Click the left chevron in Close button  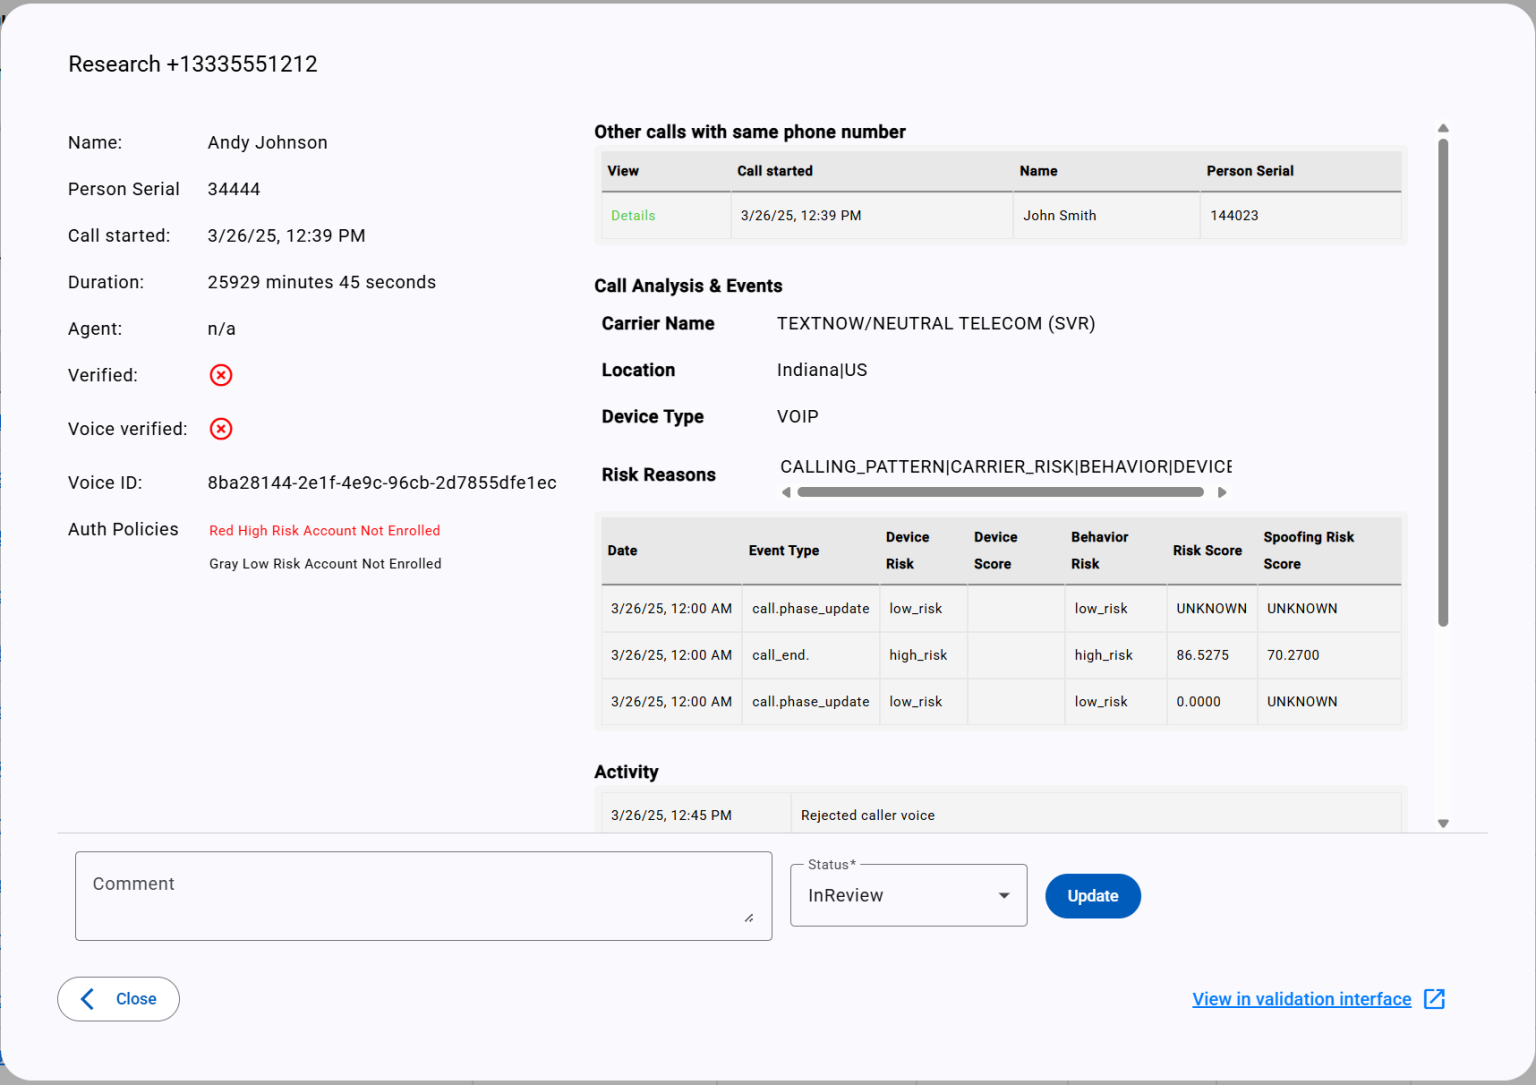tap(88, 999)
